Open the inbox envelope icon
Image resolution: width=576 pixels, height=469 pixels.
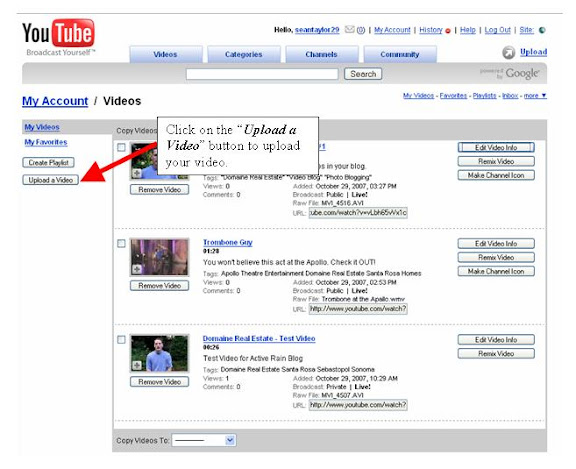tap(349, 29)
